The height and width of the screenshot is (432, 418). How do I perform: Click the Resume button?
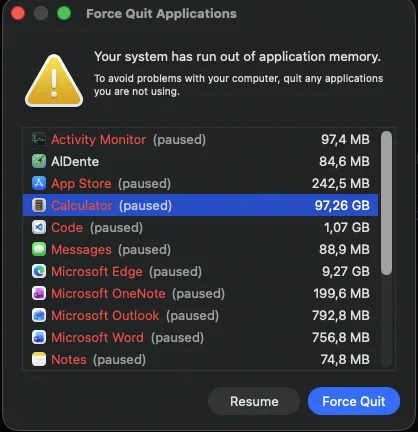[254, 401]
